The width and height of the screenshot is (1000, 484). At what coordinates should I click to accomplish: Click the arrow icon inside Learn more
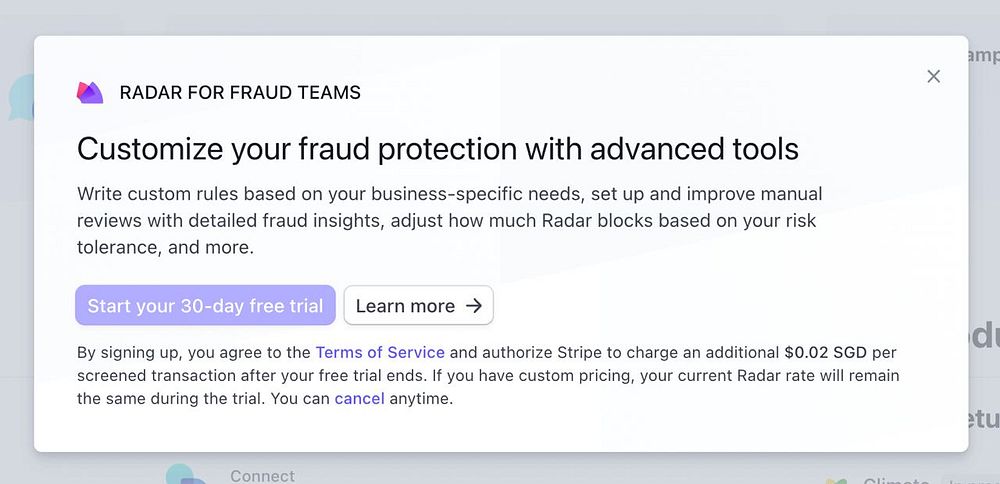(x=474, y=306)
